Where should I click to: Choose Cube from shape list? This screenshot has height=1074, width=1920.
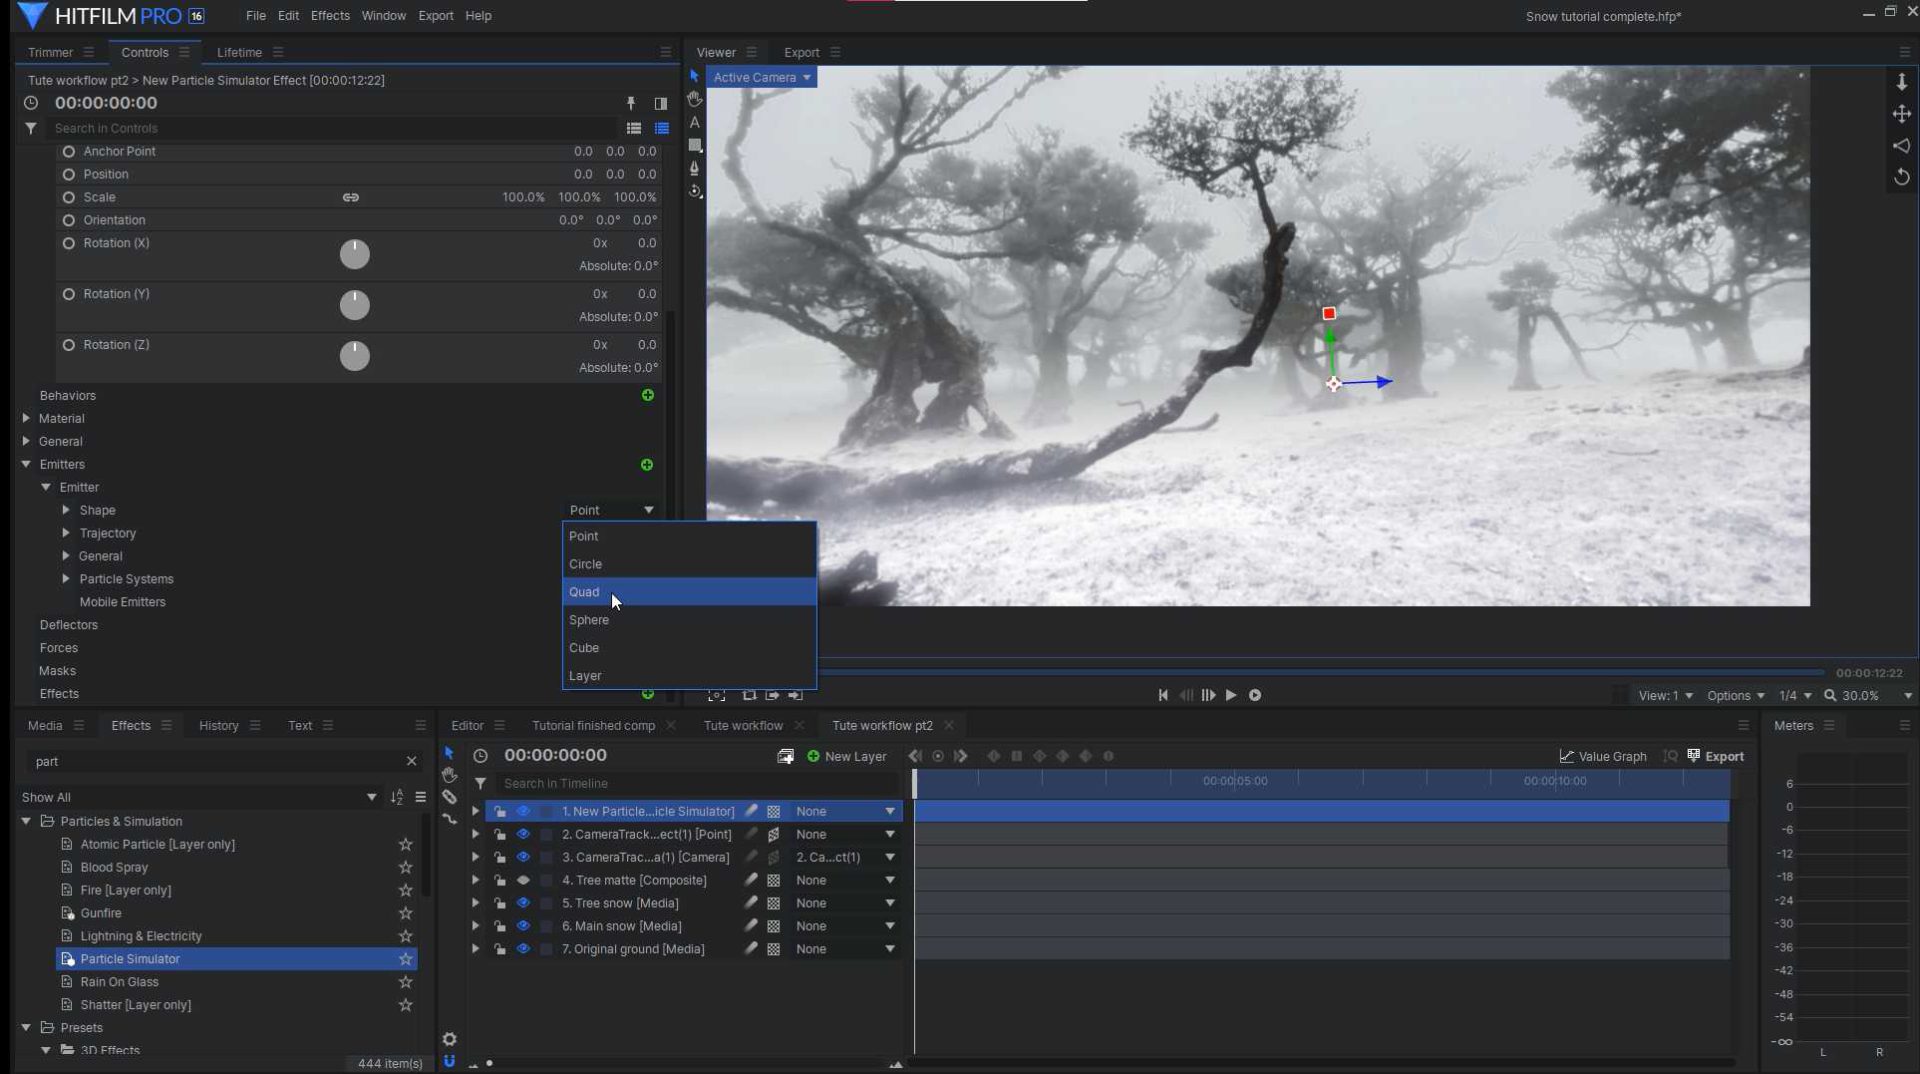689,648
